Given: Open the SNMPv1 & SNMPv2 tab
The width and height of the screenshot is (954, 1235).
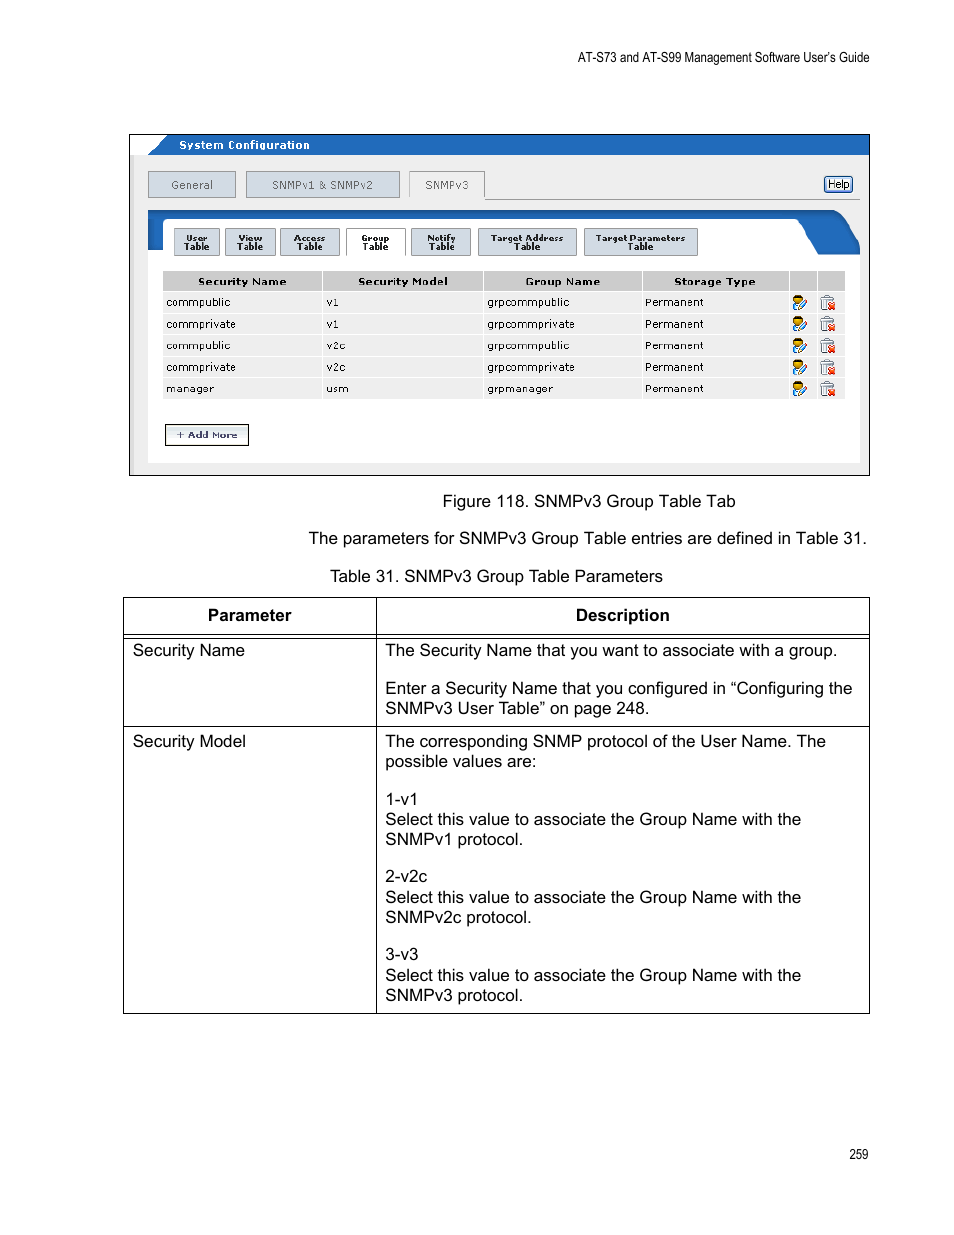Looking at the screenshot, I should click(x=322, y=185).
